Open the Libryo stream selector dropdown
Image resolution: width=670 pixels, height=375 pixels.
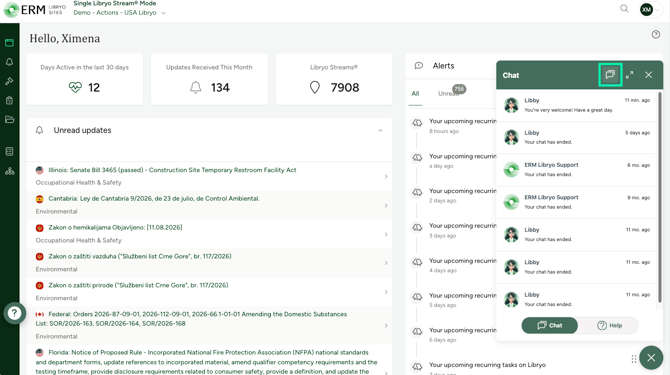(x=119, y=13)
